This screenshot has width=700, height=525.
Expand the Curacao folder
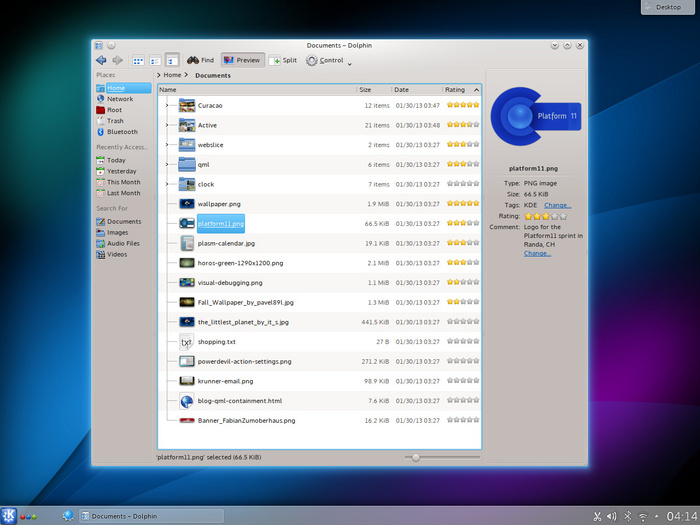tap(167, 105)
